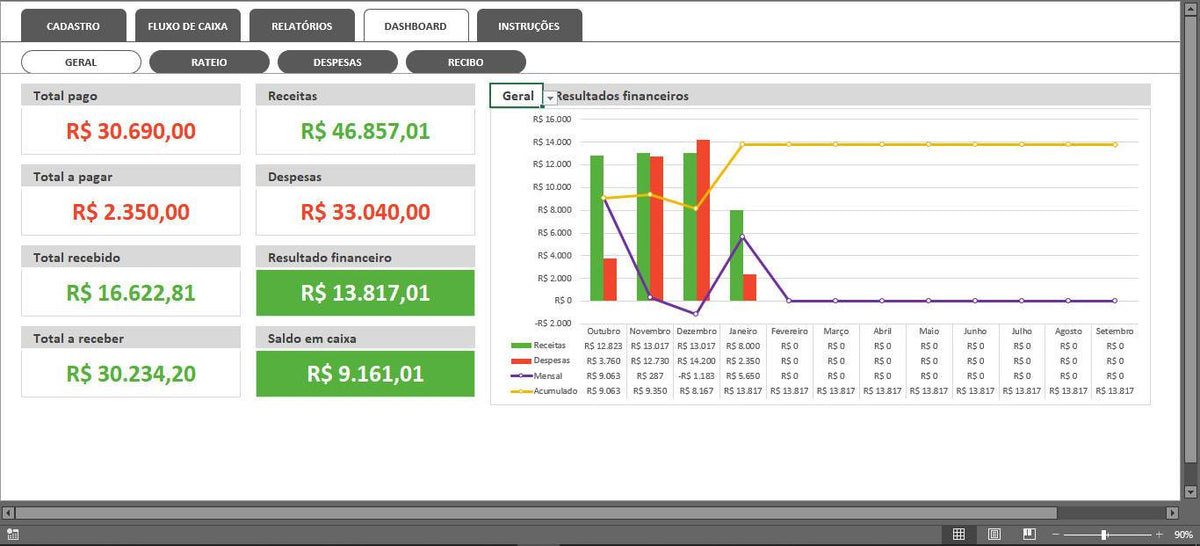Open the Geral dropdown arrow by chart
1200x546 pixels.
[x=550, y=97]
